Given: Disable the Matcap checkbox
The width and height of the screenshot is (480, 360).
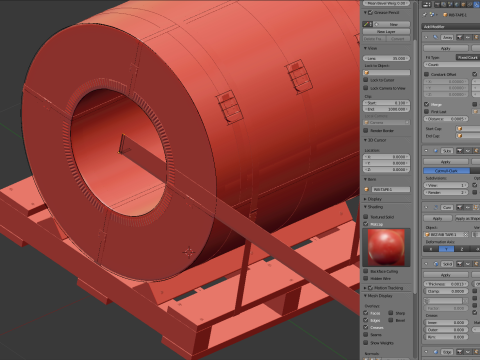Looking at the screenshot, I should [366, 224].
